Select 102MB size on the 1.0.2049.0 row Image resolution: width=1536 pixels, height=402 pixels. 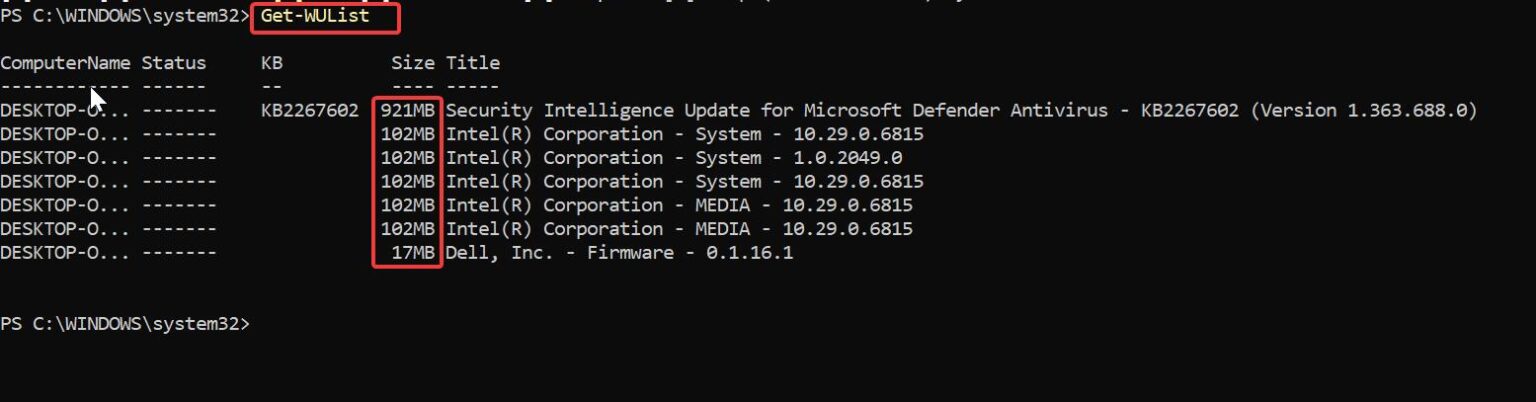click(x=407, y=158)
